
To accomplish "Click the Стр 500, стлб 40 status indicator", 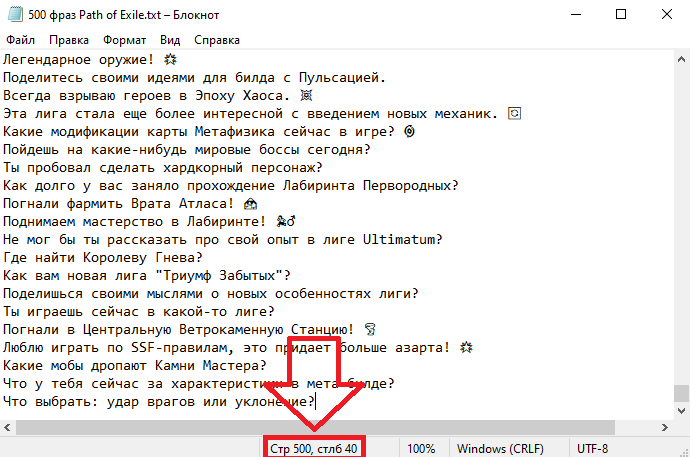I will point(314,449).
